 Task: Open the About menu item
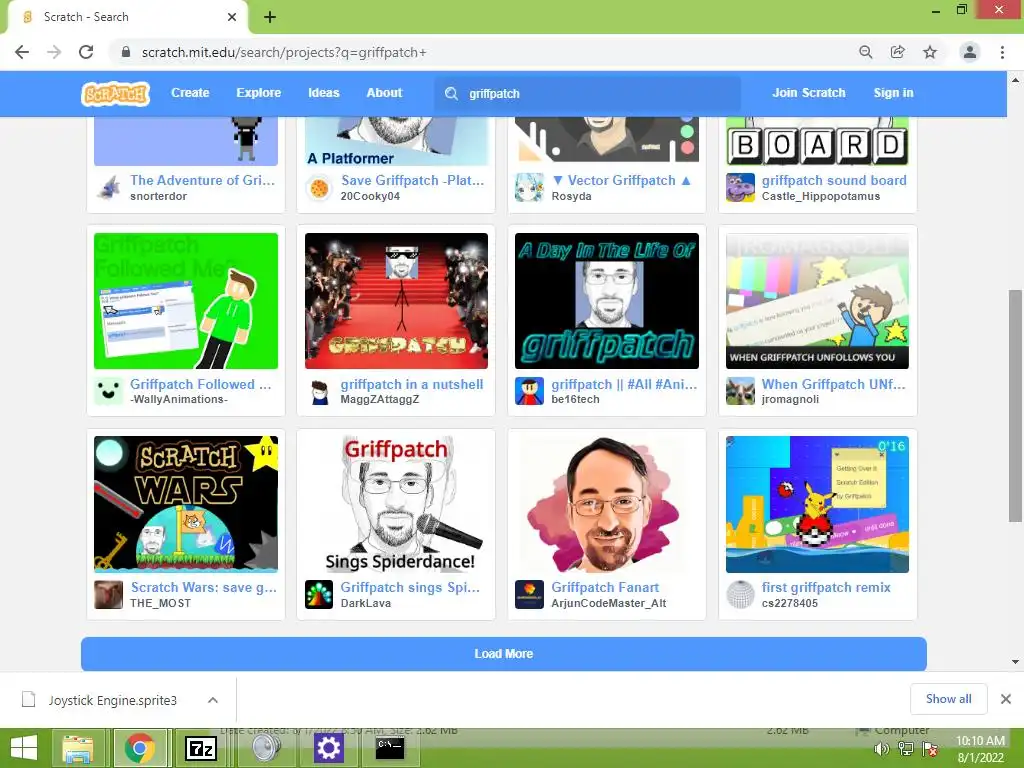point(384,93)
